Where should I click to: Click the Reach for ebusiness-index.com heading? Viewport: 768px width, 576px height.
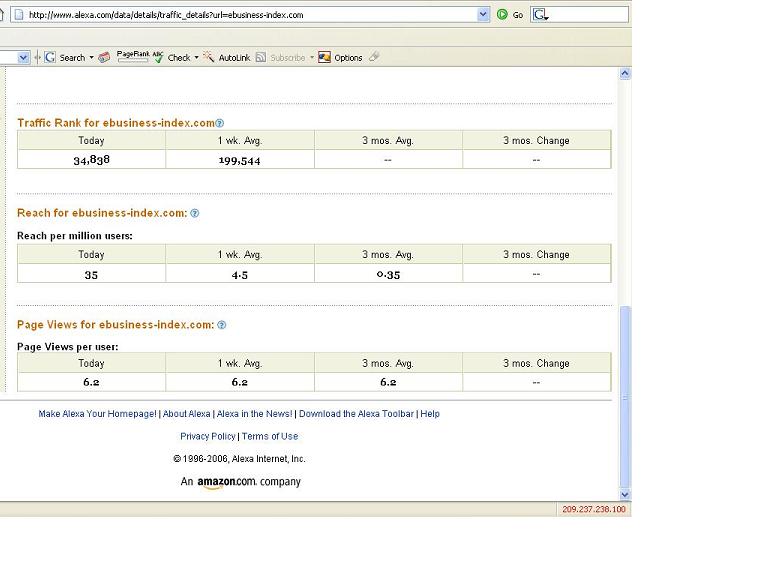tap(102, 213)
